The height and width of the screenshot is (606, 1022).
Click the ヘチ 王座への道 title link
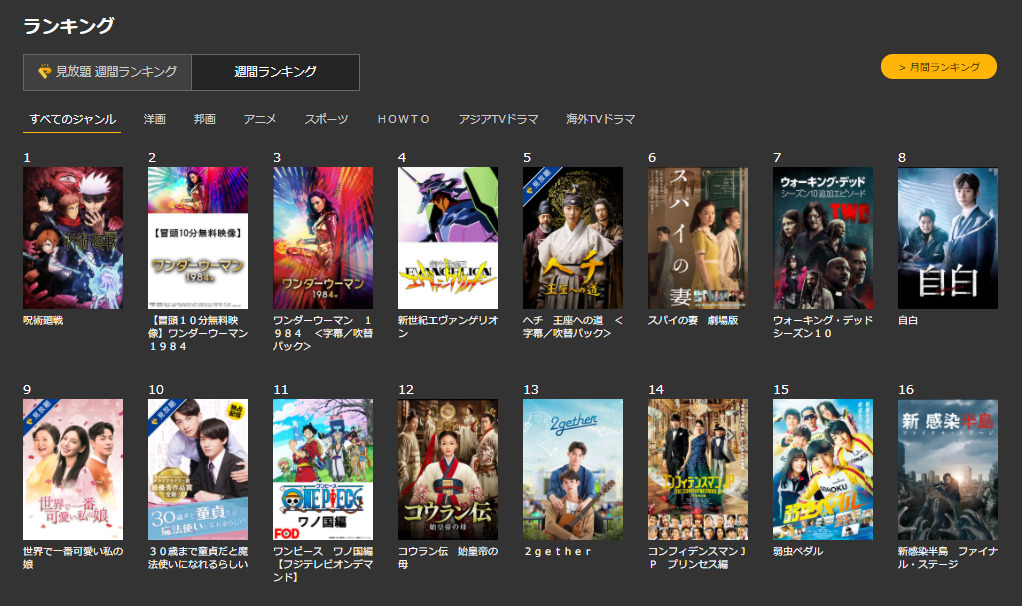[x=573, y=326]
